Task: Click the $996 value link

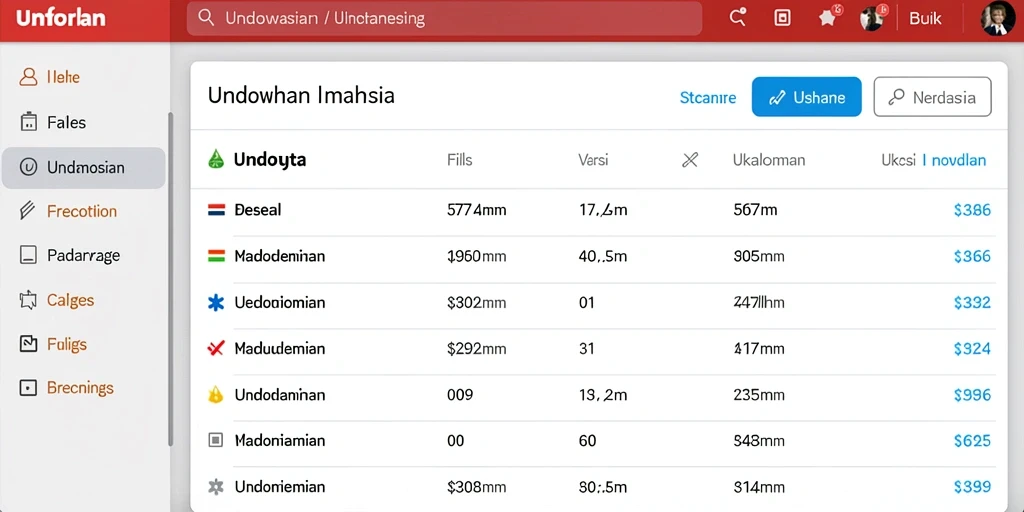Action: point(972,395)
